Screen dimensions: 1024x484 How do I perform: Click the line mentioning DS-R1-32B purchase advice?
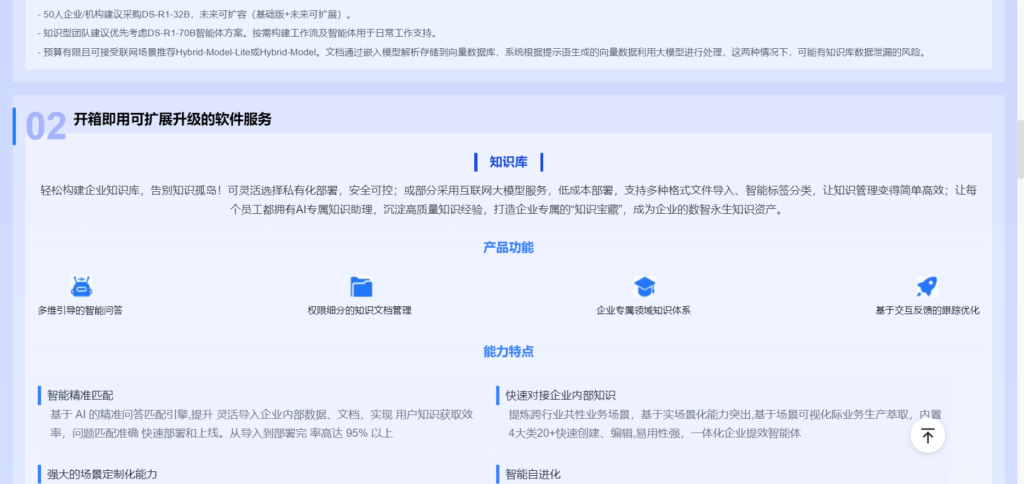(x=194, y=14)
